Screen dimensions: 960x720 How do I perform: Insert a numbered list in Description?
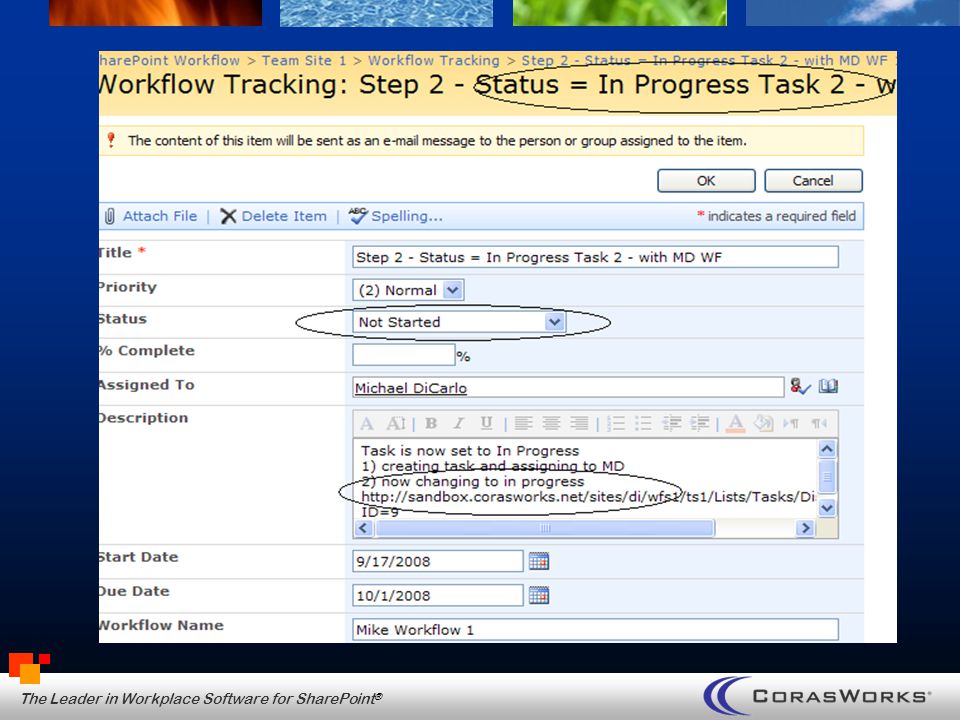coord(616,424)
